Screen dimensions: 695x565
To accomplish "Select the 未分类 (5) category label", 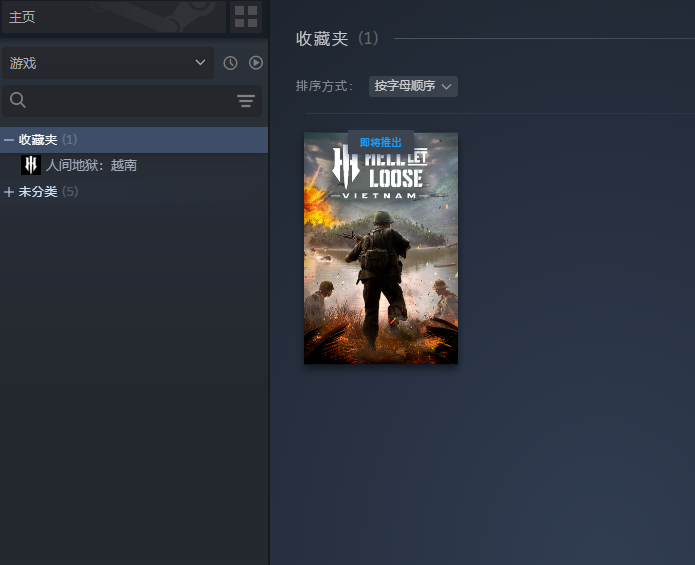I will (x=48, y=191).
